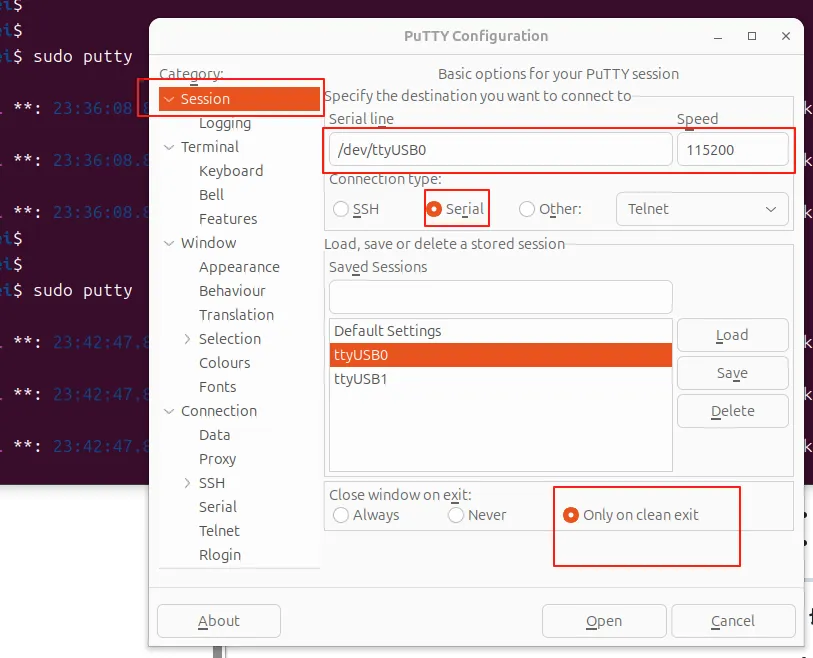Viewport: 813px width, 658px height.
Task: Click the About button
Action: point(219,621)
